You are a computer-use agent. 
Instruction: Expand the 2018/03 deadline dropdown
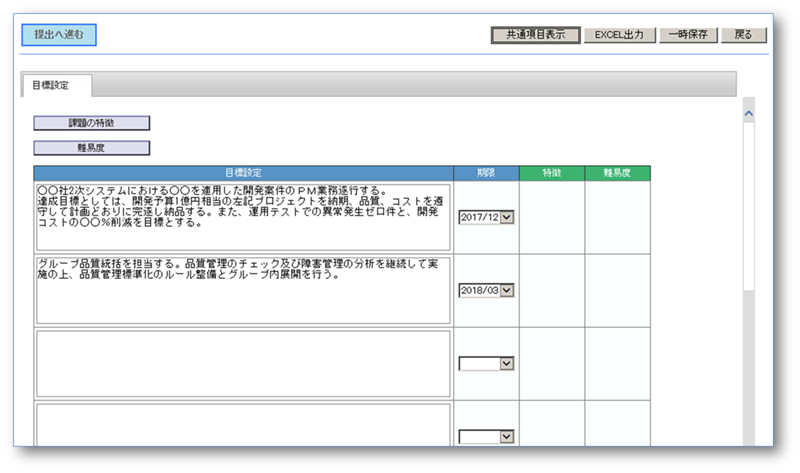pos(506,290)
